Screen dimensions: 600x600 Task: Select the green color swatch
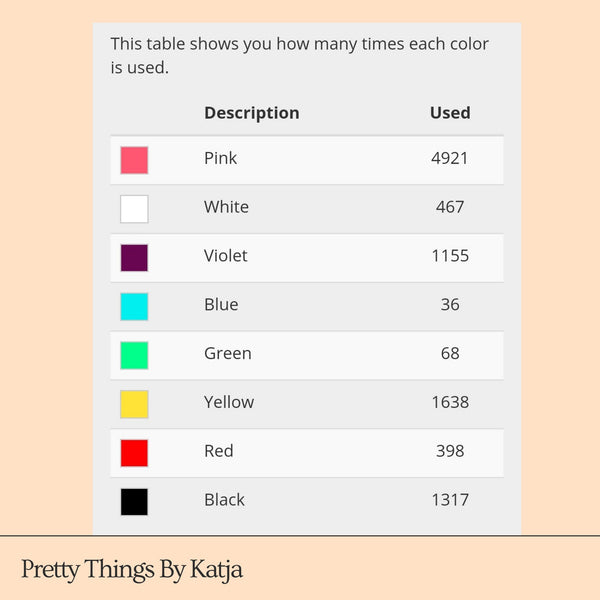[134, 355]
